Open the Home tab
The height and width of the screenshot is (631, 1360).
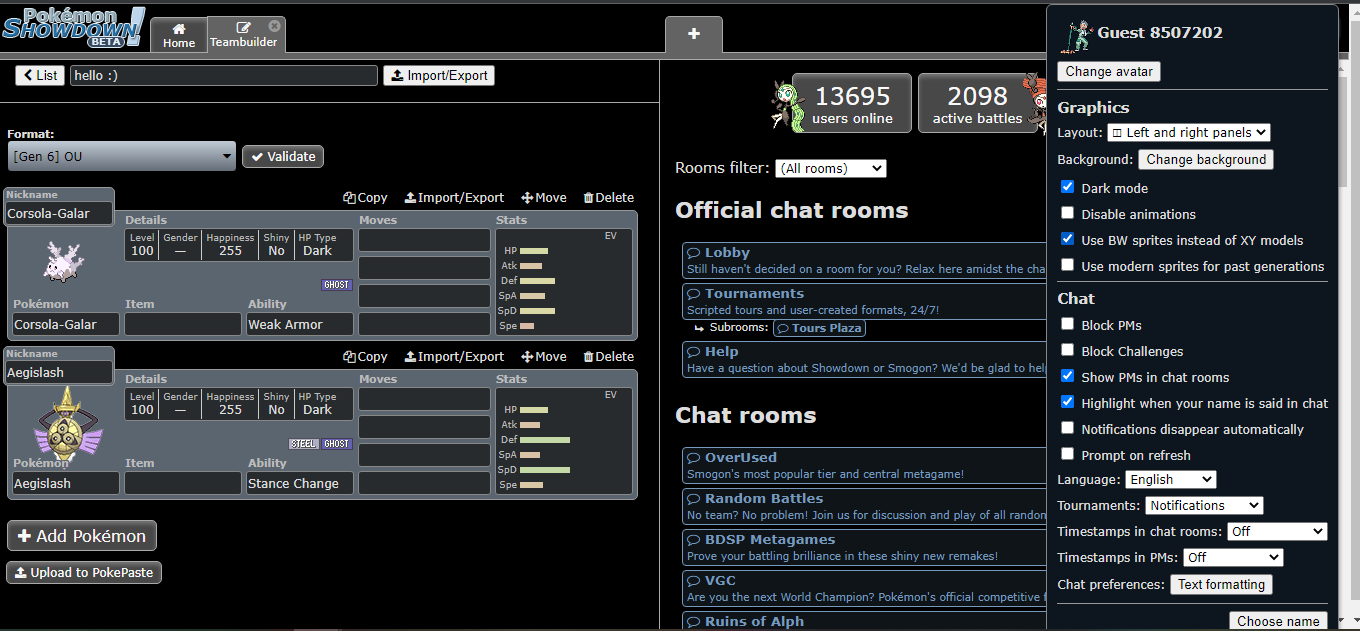pos(179,35)
